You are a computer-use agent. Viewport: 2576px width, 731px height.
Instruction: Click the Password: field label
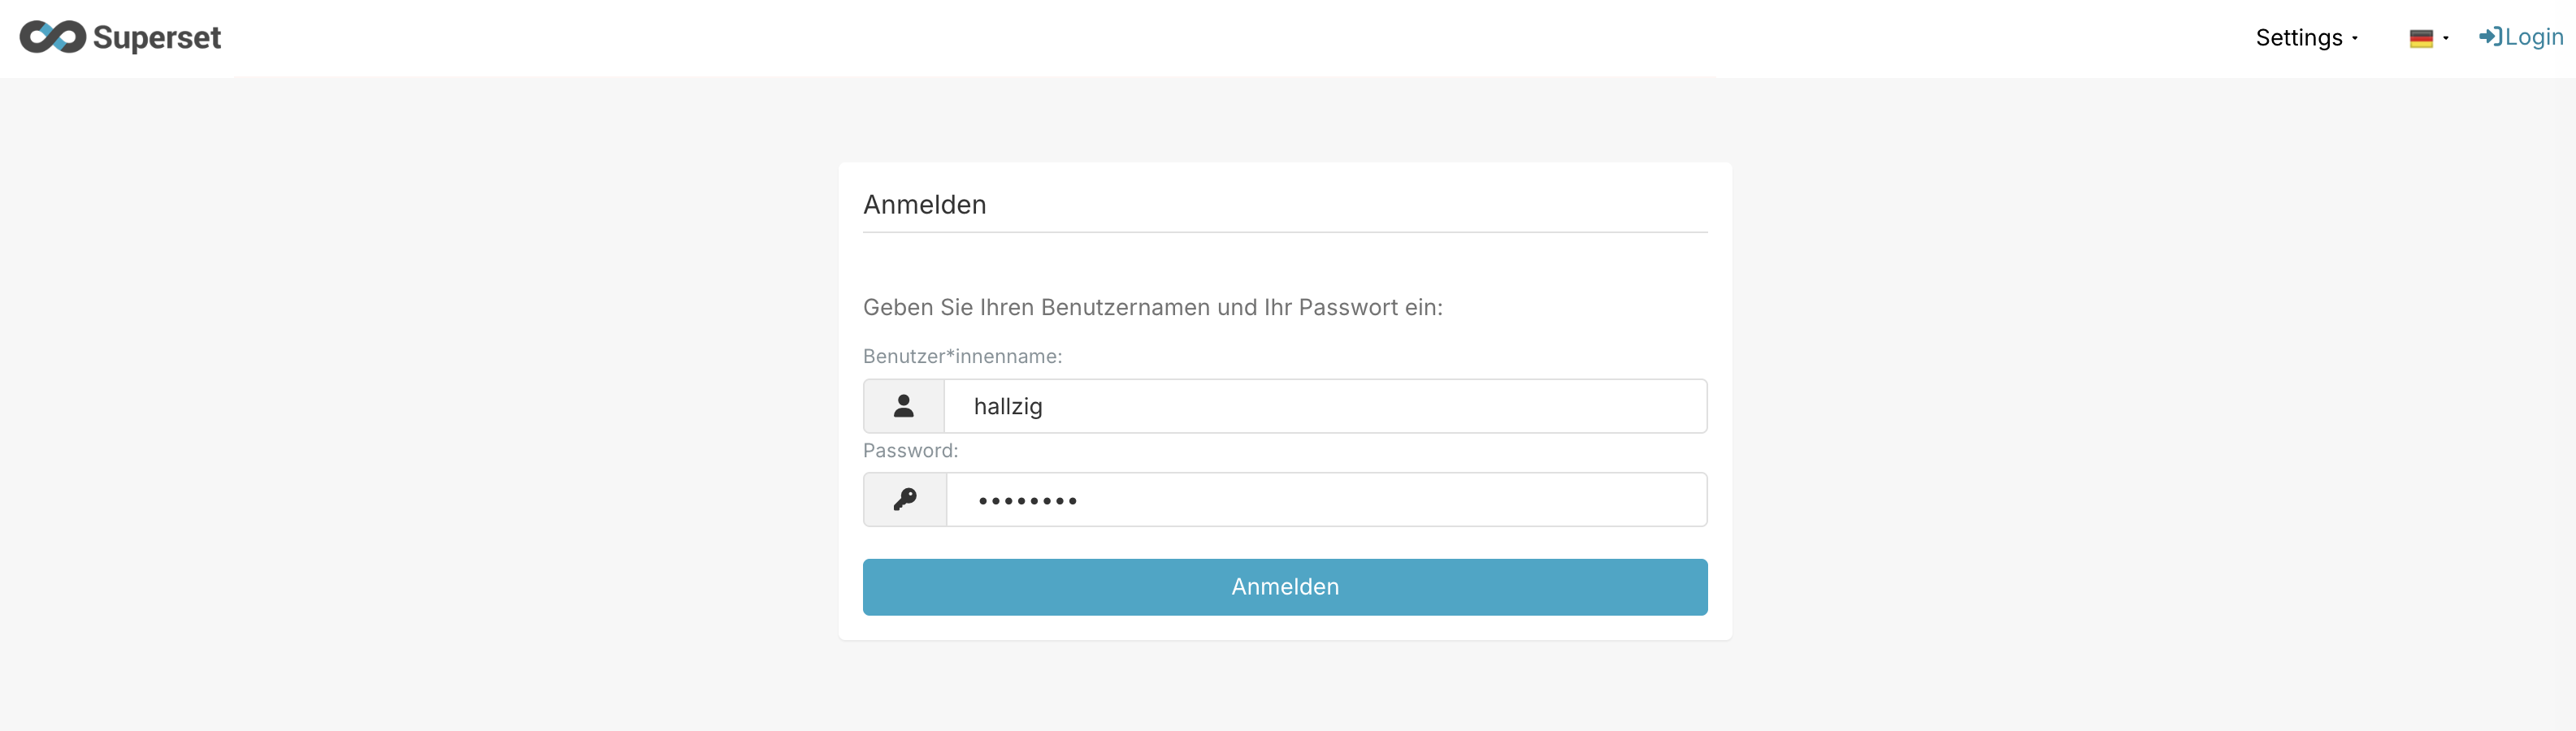tap(910, 450)
